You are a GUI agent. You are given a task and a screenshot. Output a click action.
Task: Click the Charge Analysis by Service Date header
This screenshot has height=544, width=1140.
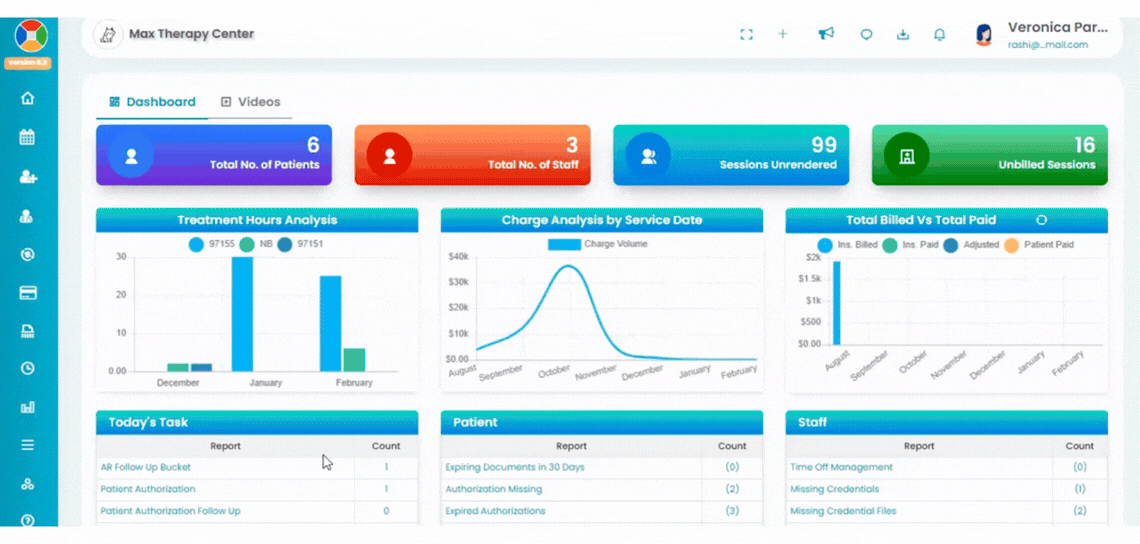point(601,220)
